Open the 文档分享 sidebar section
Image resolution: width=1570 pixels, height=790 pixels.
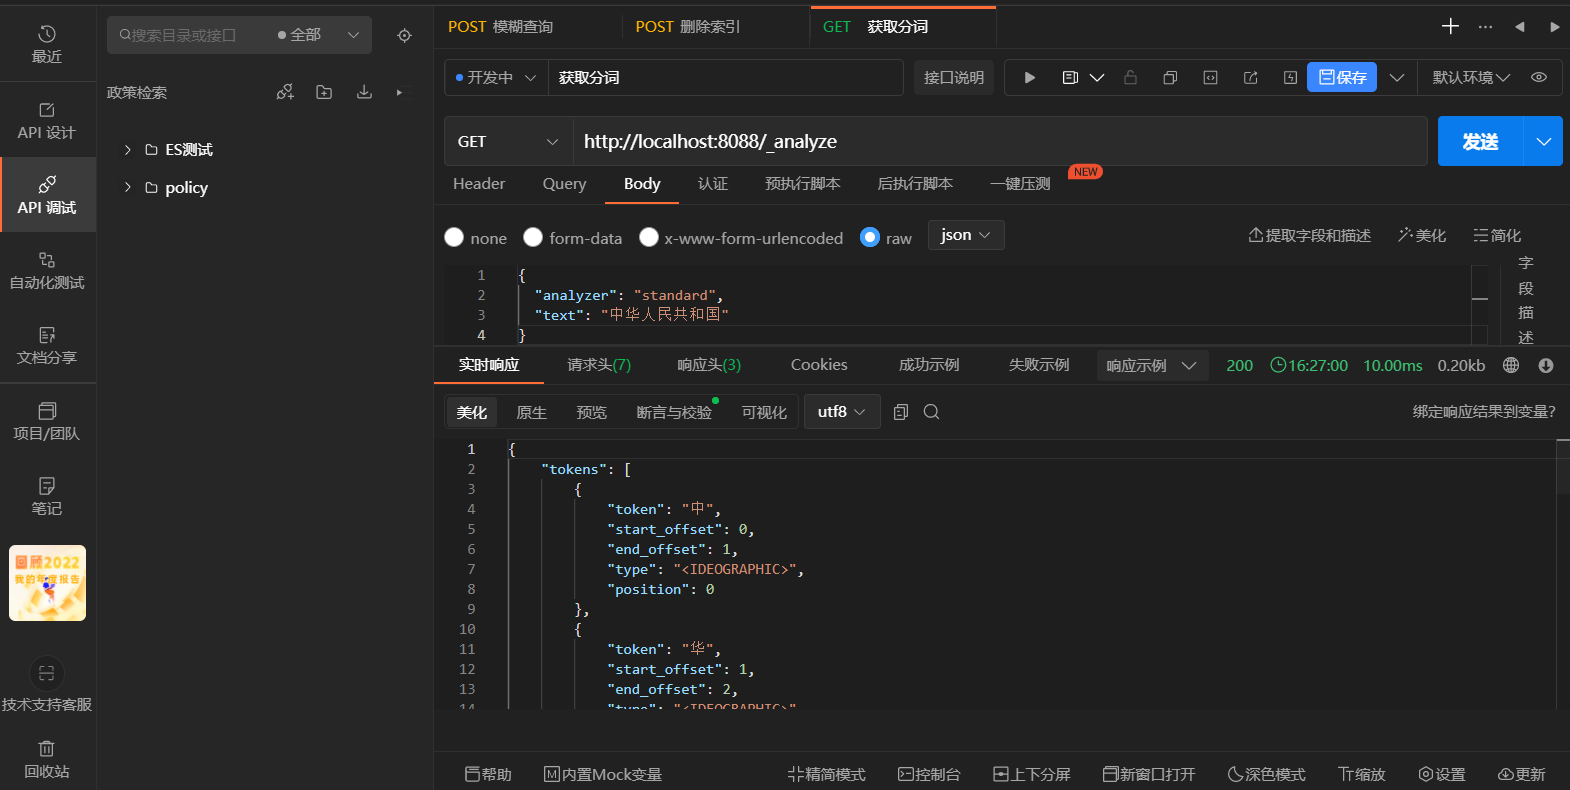click(x=47, y=345)
